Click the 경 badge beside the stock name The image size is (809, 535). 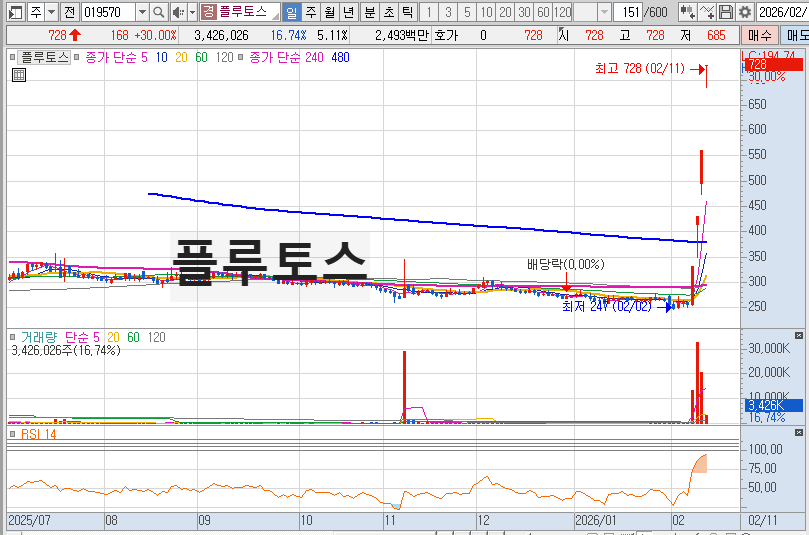coord(208,12)
